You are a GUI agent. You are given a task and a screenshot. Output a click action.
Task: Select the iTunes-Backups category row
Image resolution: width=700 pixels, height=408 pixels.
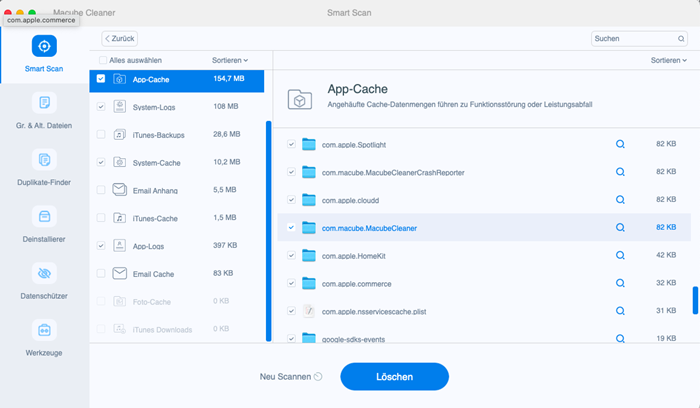[x=177, y=134]
